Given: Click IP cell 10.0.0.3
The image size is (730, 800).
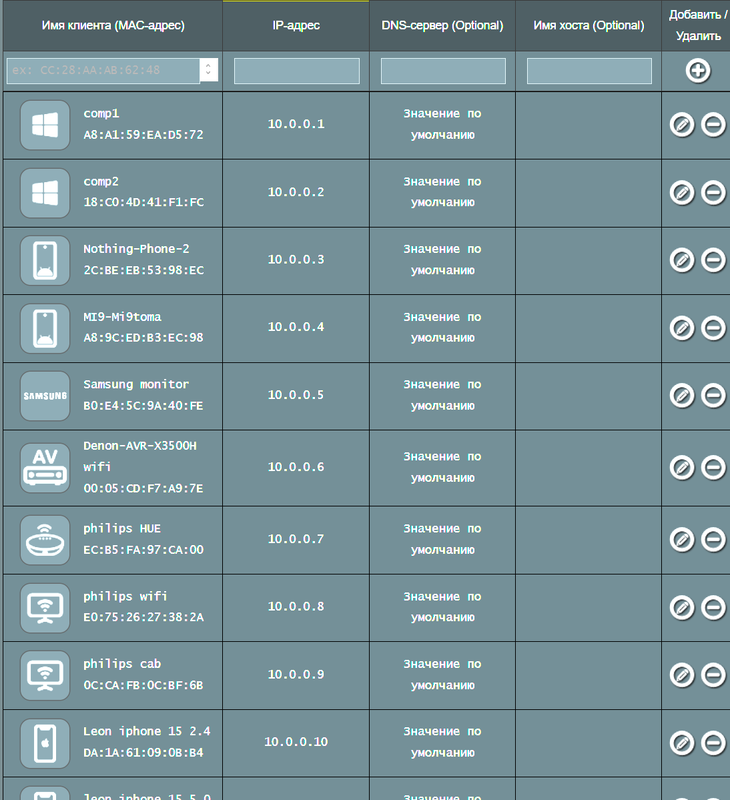Looking at the screenshot, I should coord(296,259).
